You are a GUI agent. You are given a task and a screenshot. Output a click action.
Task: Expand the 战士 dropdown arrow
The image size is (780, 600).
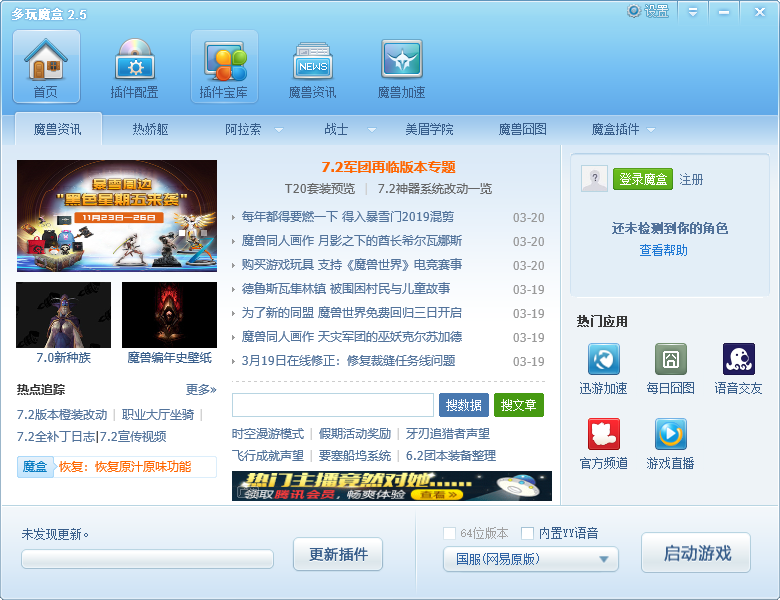pyautogui.click(x=372, y=130)
